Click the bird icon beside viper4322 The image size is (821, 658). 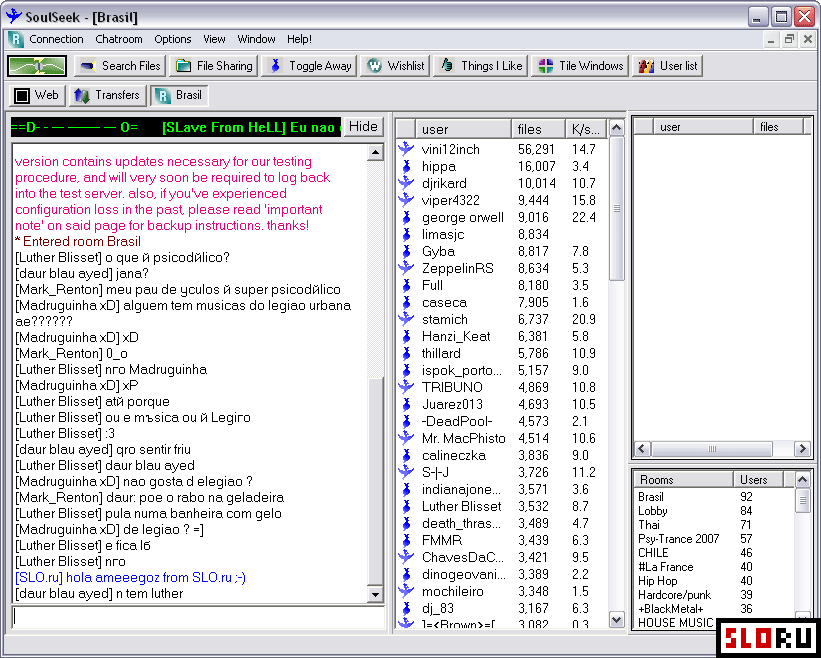pos(406,200)
